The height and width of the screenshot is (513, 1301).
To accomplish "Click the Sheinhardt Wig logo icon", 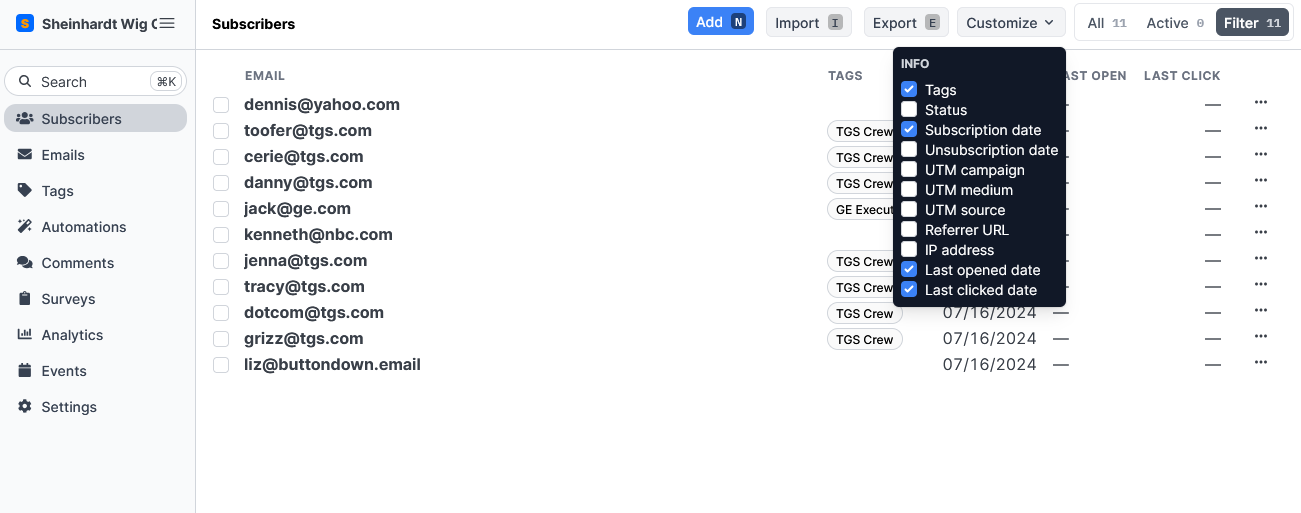I will click(x=25, y=23).
